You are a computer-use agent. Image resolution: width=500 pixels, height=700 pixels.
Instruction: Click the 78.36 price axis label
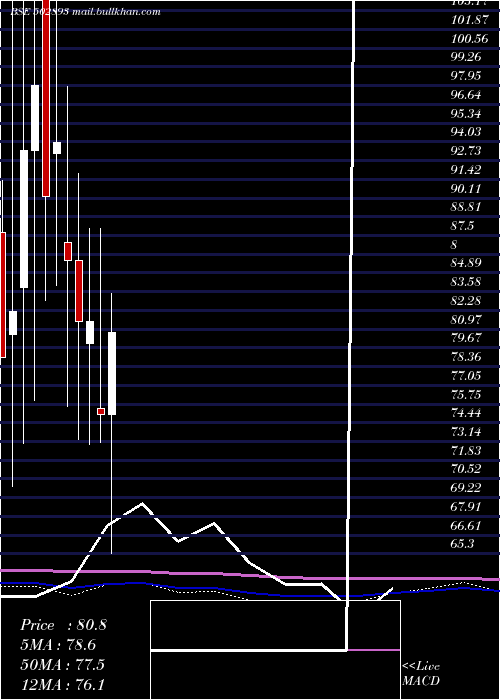(467, 357)
